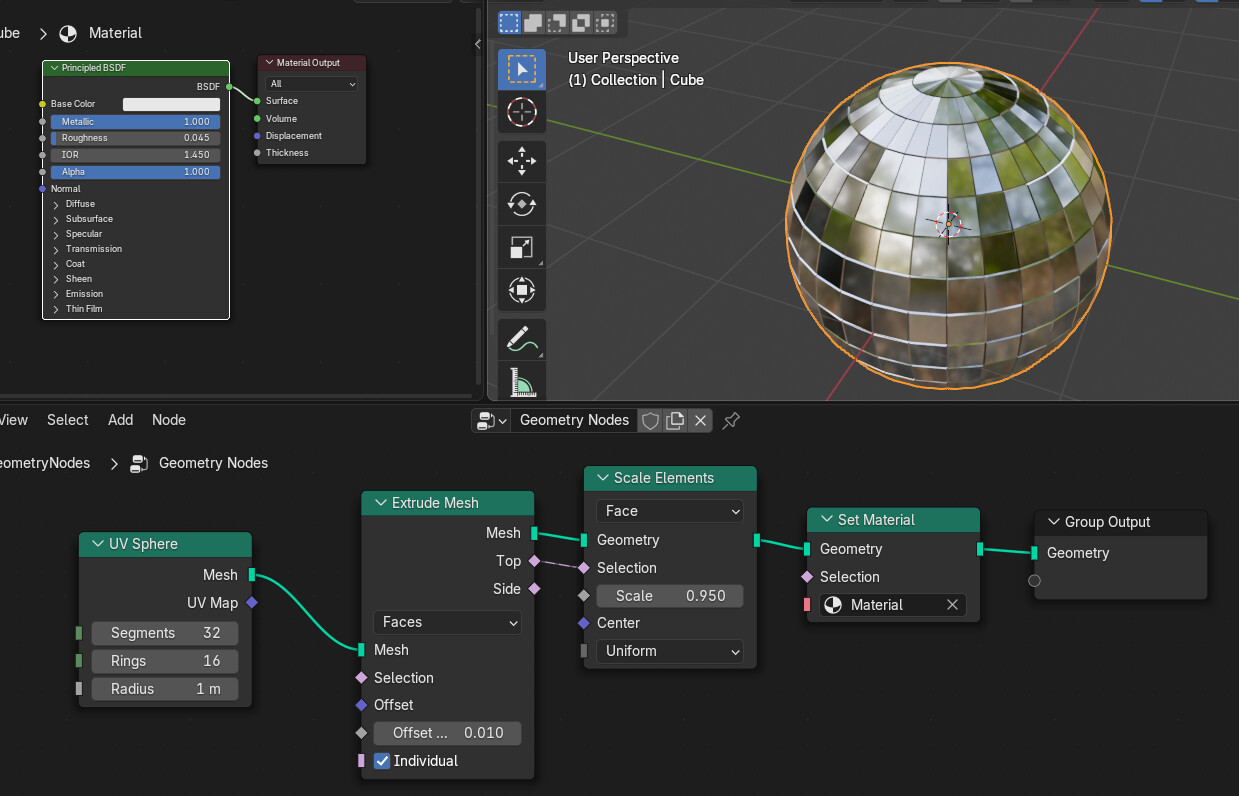The width and height of the screenshot is (1239, 796).
Task: Toggle fake user shield for Geometry Nodes
Action: [x=650, y=420]
